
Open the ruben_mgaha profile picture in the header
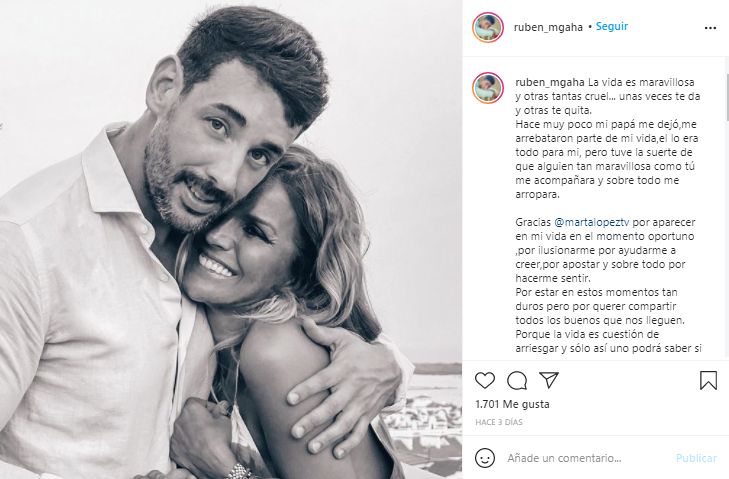tap(488, 27)
